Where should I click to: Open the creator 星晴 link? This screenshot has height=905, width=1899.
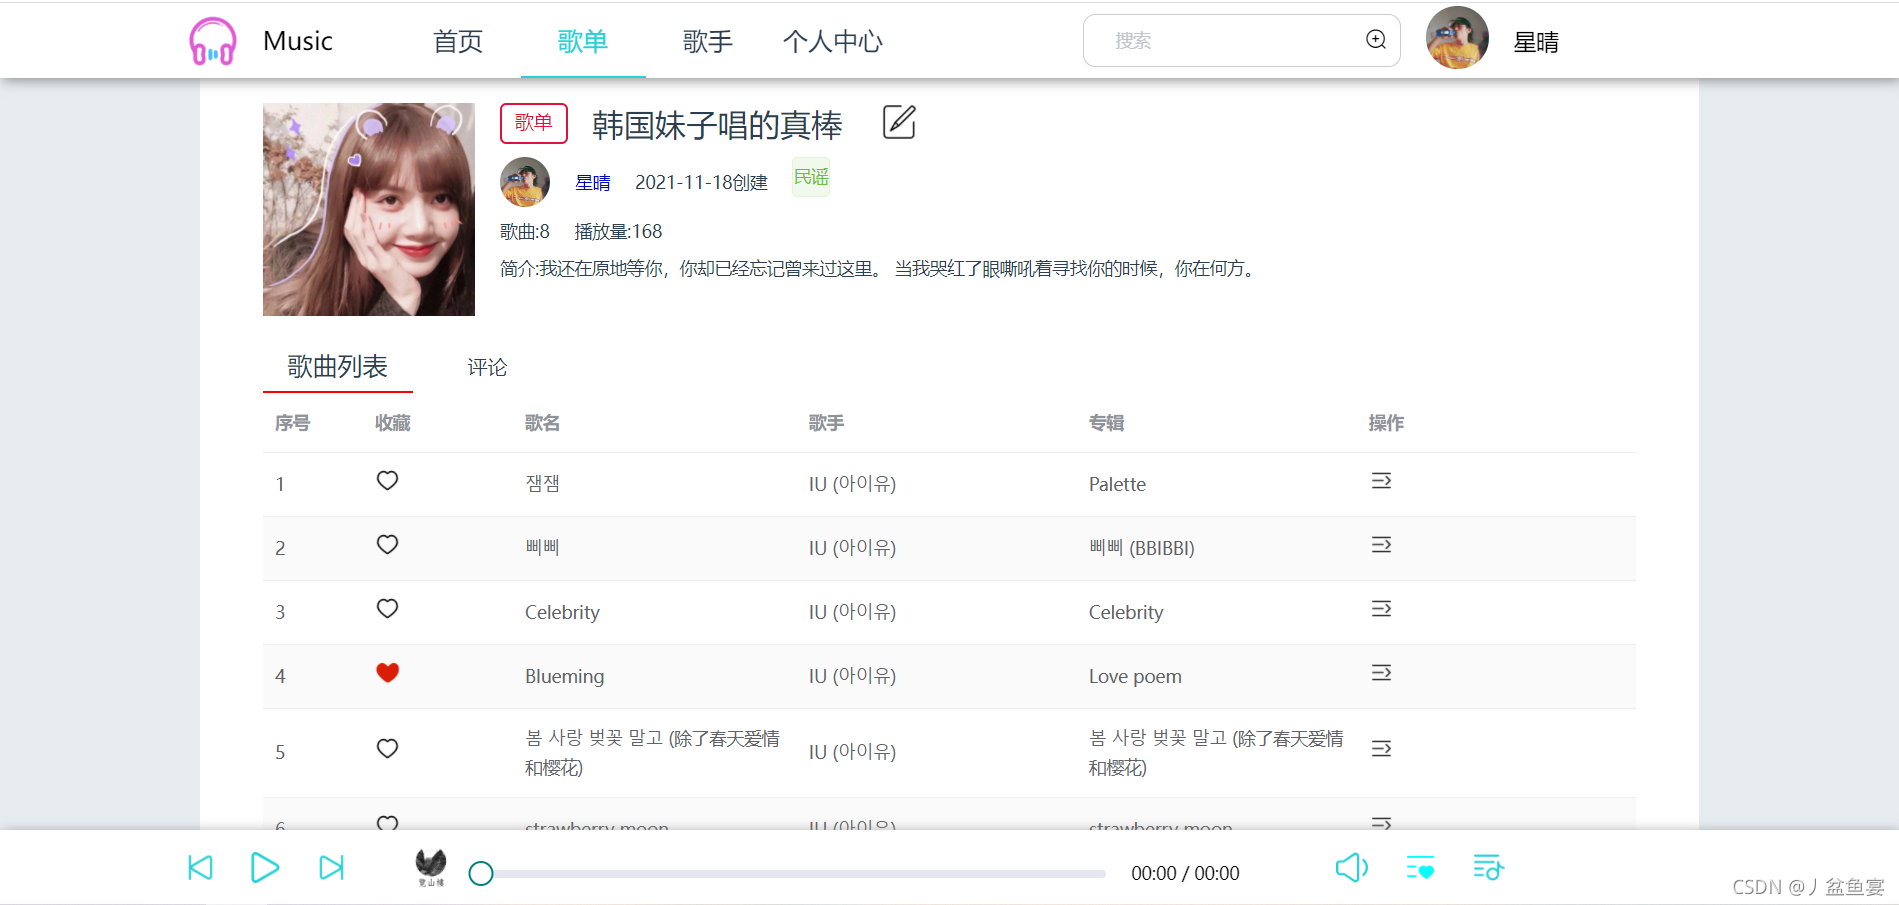[x=593, y=183]
